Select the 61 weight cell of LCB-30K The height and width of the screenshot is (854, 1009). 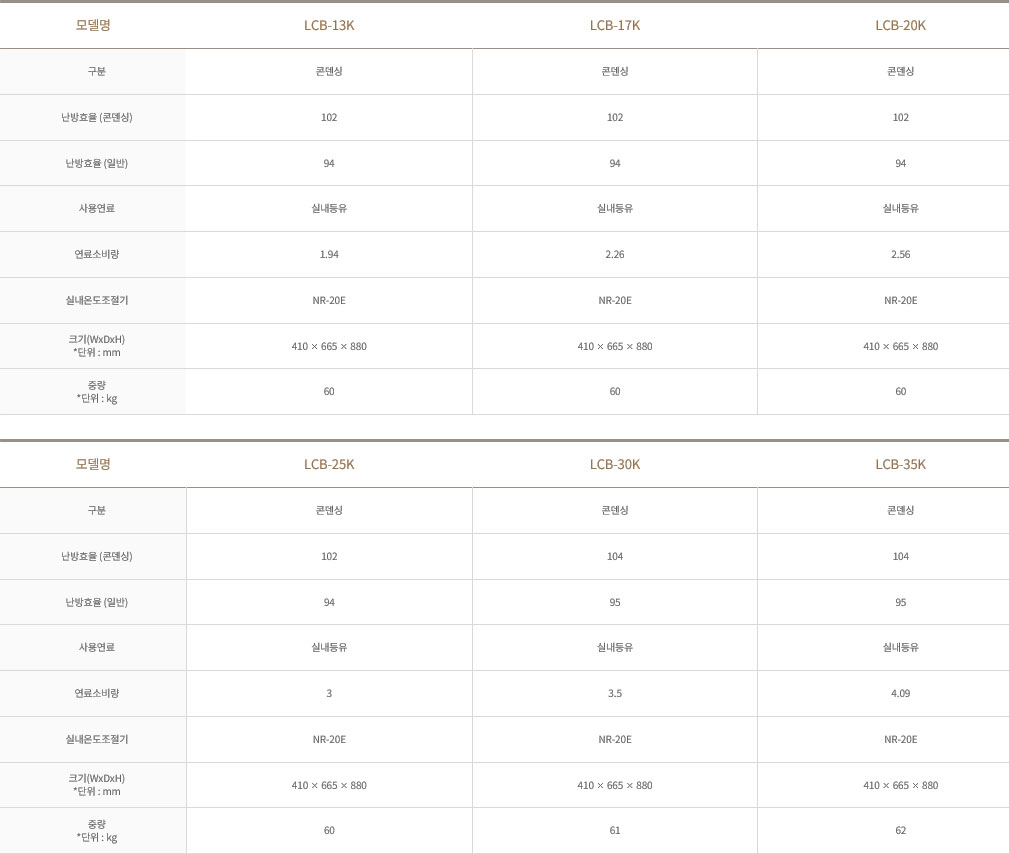[x=615, y=830]
